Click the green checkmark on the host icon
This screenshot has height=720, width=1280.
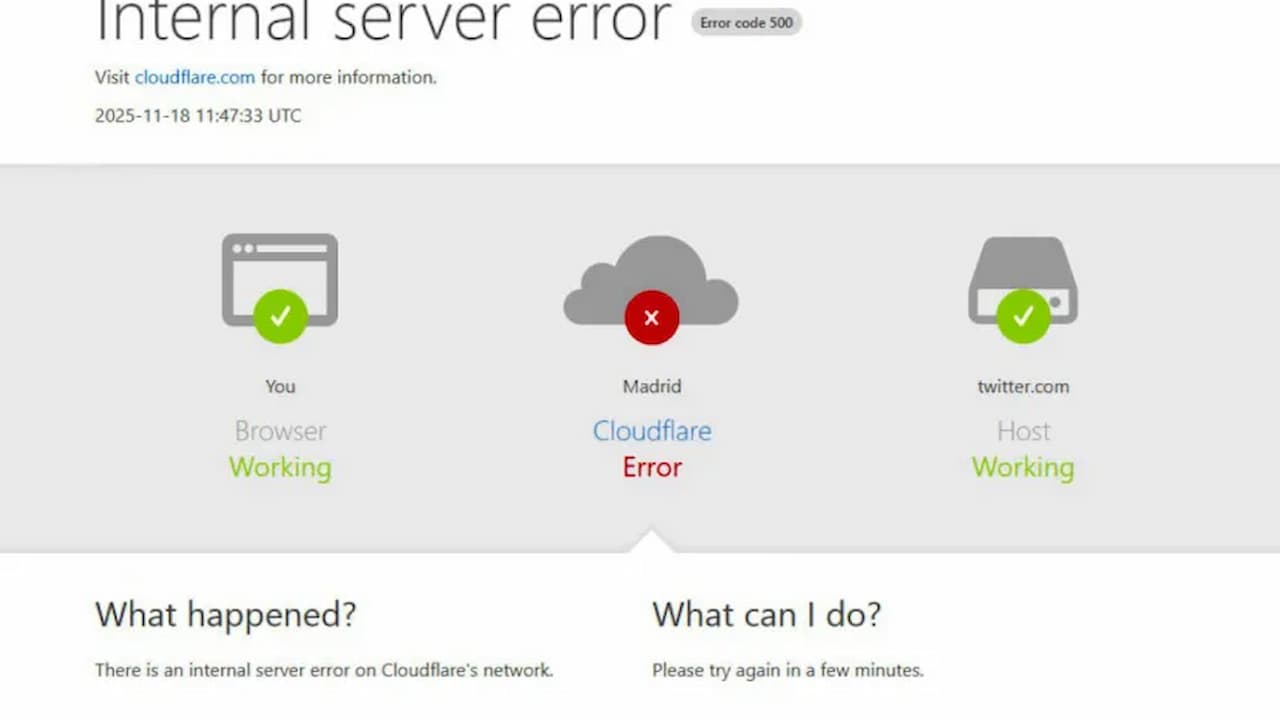[x=1023, y=317]
